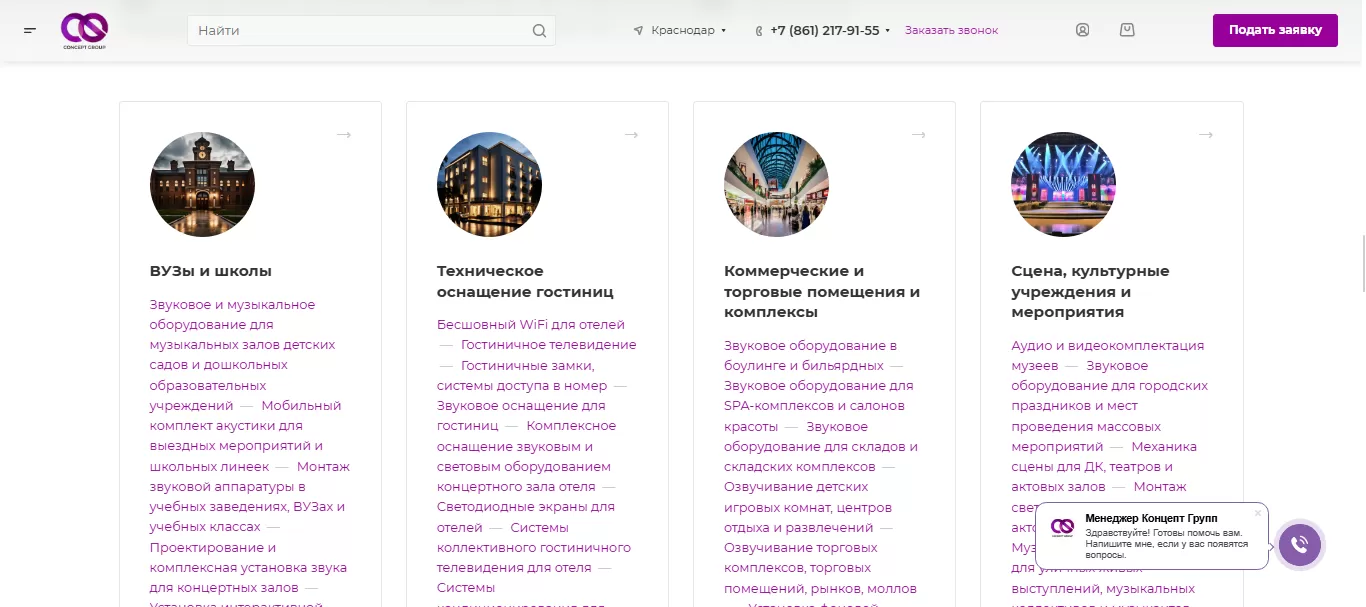Open Бесшовный WiFi для отелей link

(530, 324)
